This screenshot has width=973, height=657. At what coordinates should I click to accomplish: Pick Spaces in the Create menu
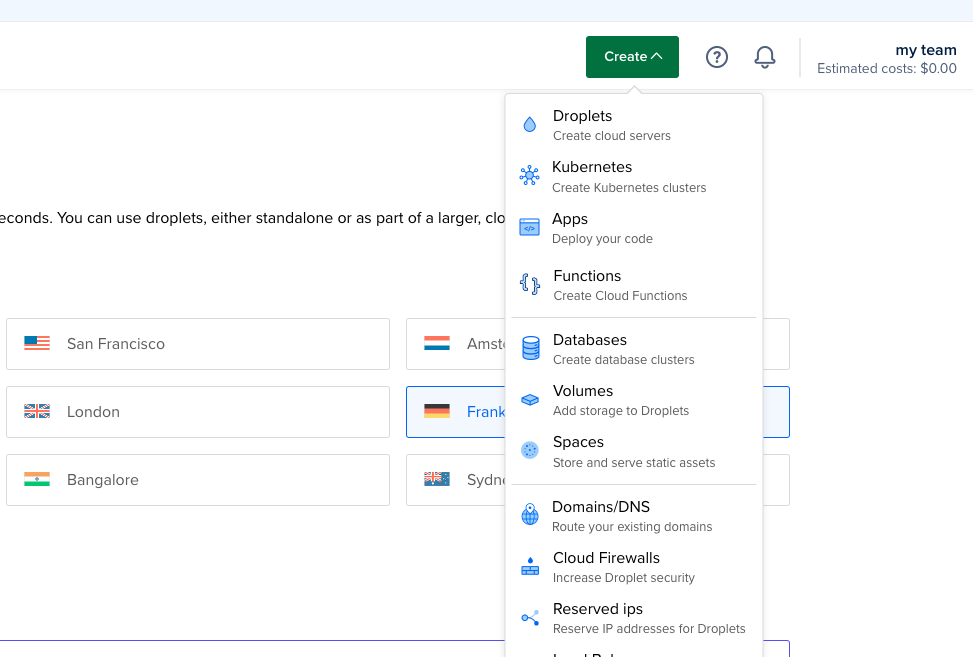point(634,452)
